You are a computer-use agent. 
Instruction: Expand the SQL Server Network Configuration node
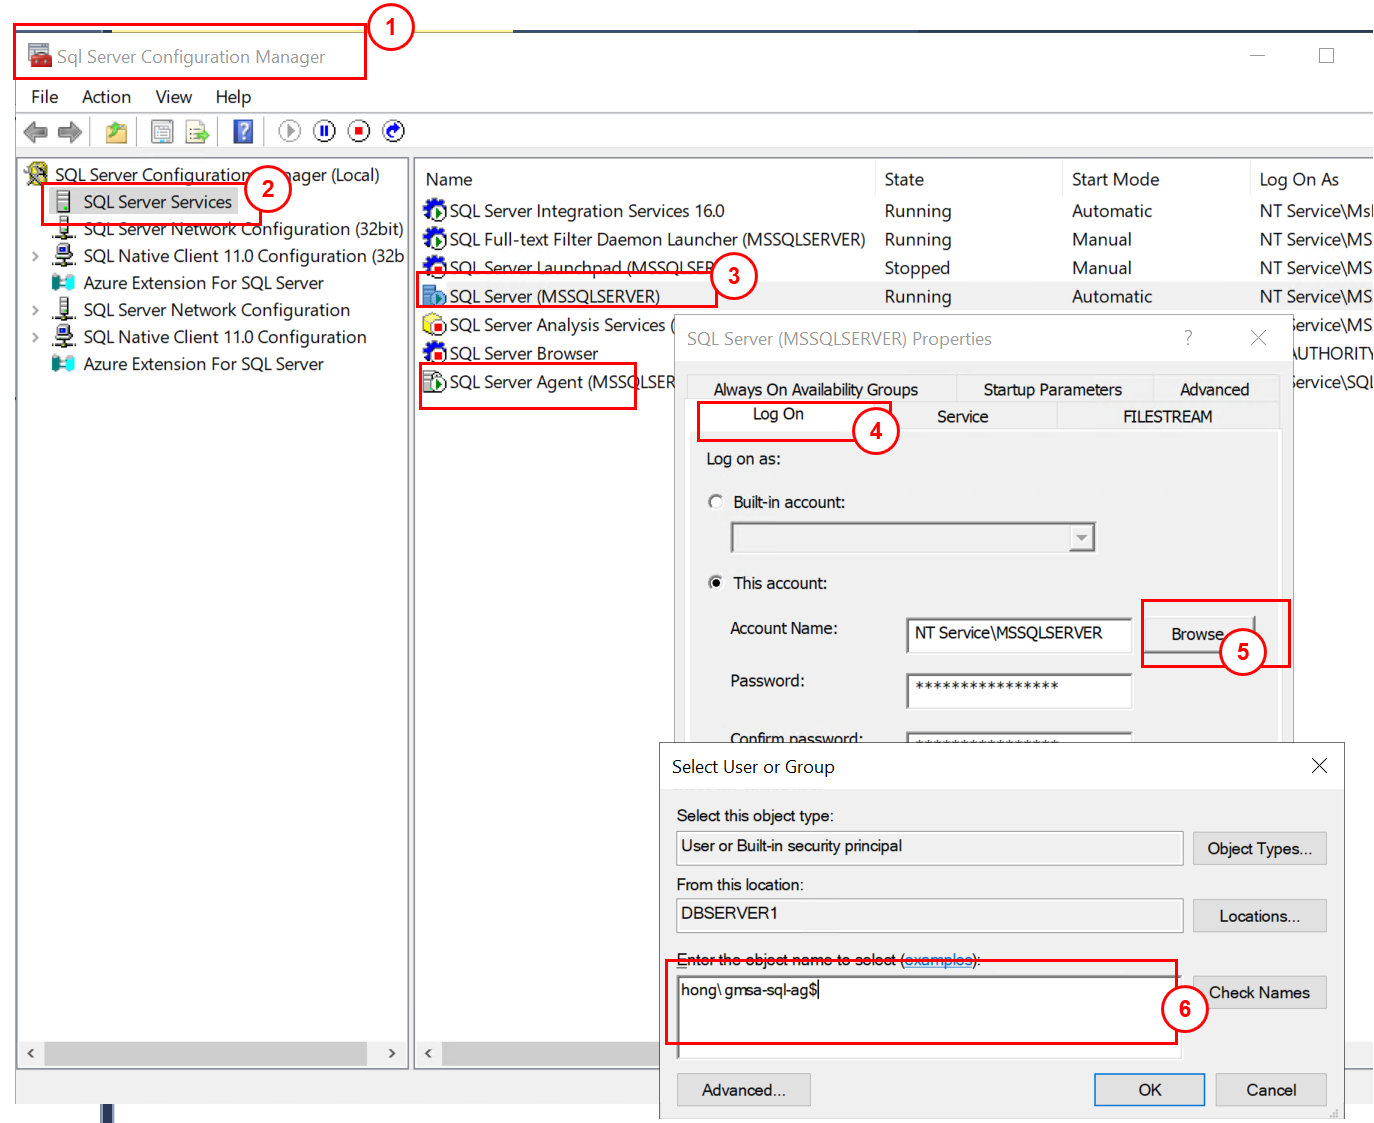point(35,311)
